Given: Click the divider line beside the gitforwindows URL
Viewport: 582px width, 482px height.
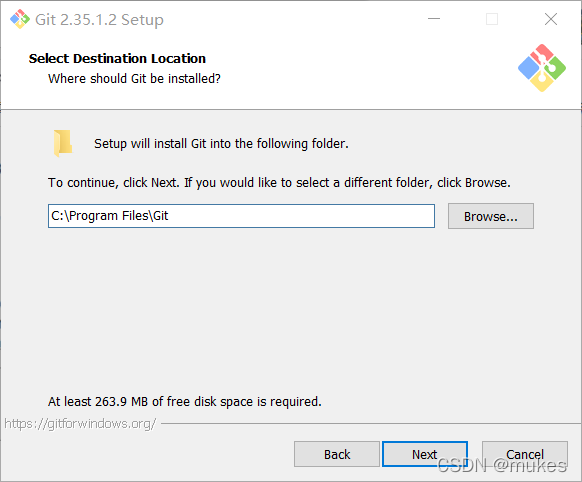Looking at the screenshot, I should tap(371, 423).
